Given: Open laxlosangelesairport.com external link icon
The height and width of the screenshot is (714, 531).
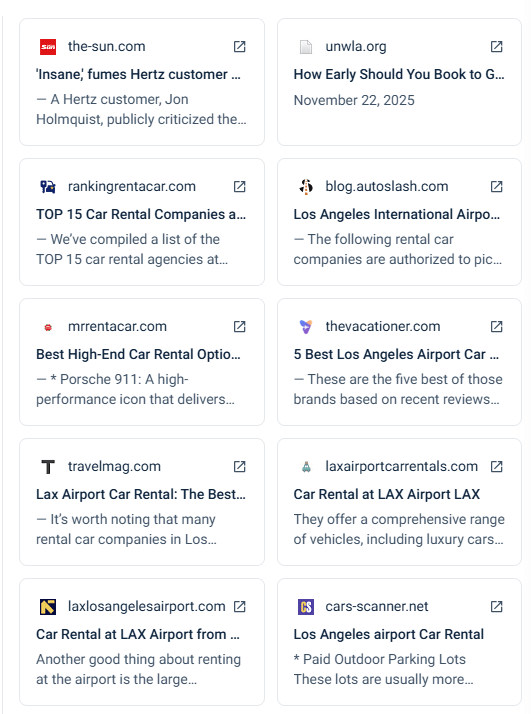Looking at the screenshot, I should point(240,607).
